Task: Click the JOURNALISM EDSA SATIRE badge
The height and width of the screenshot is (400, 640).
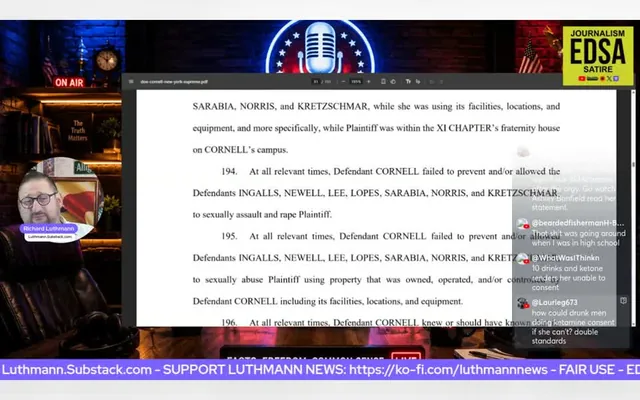Action: (x=598, y=56)
